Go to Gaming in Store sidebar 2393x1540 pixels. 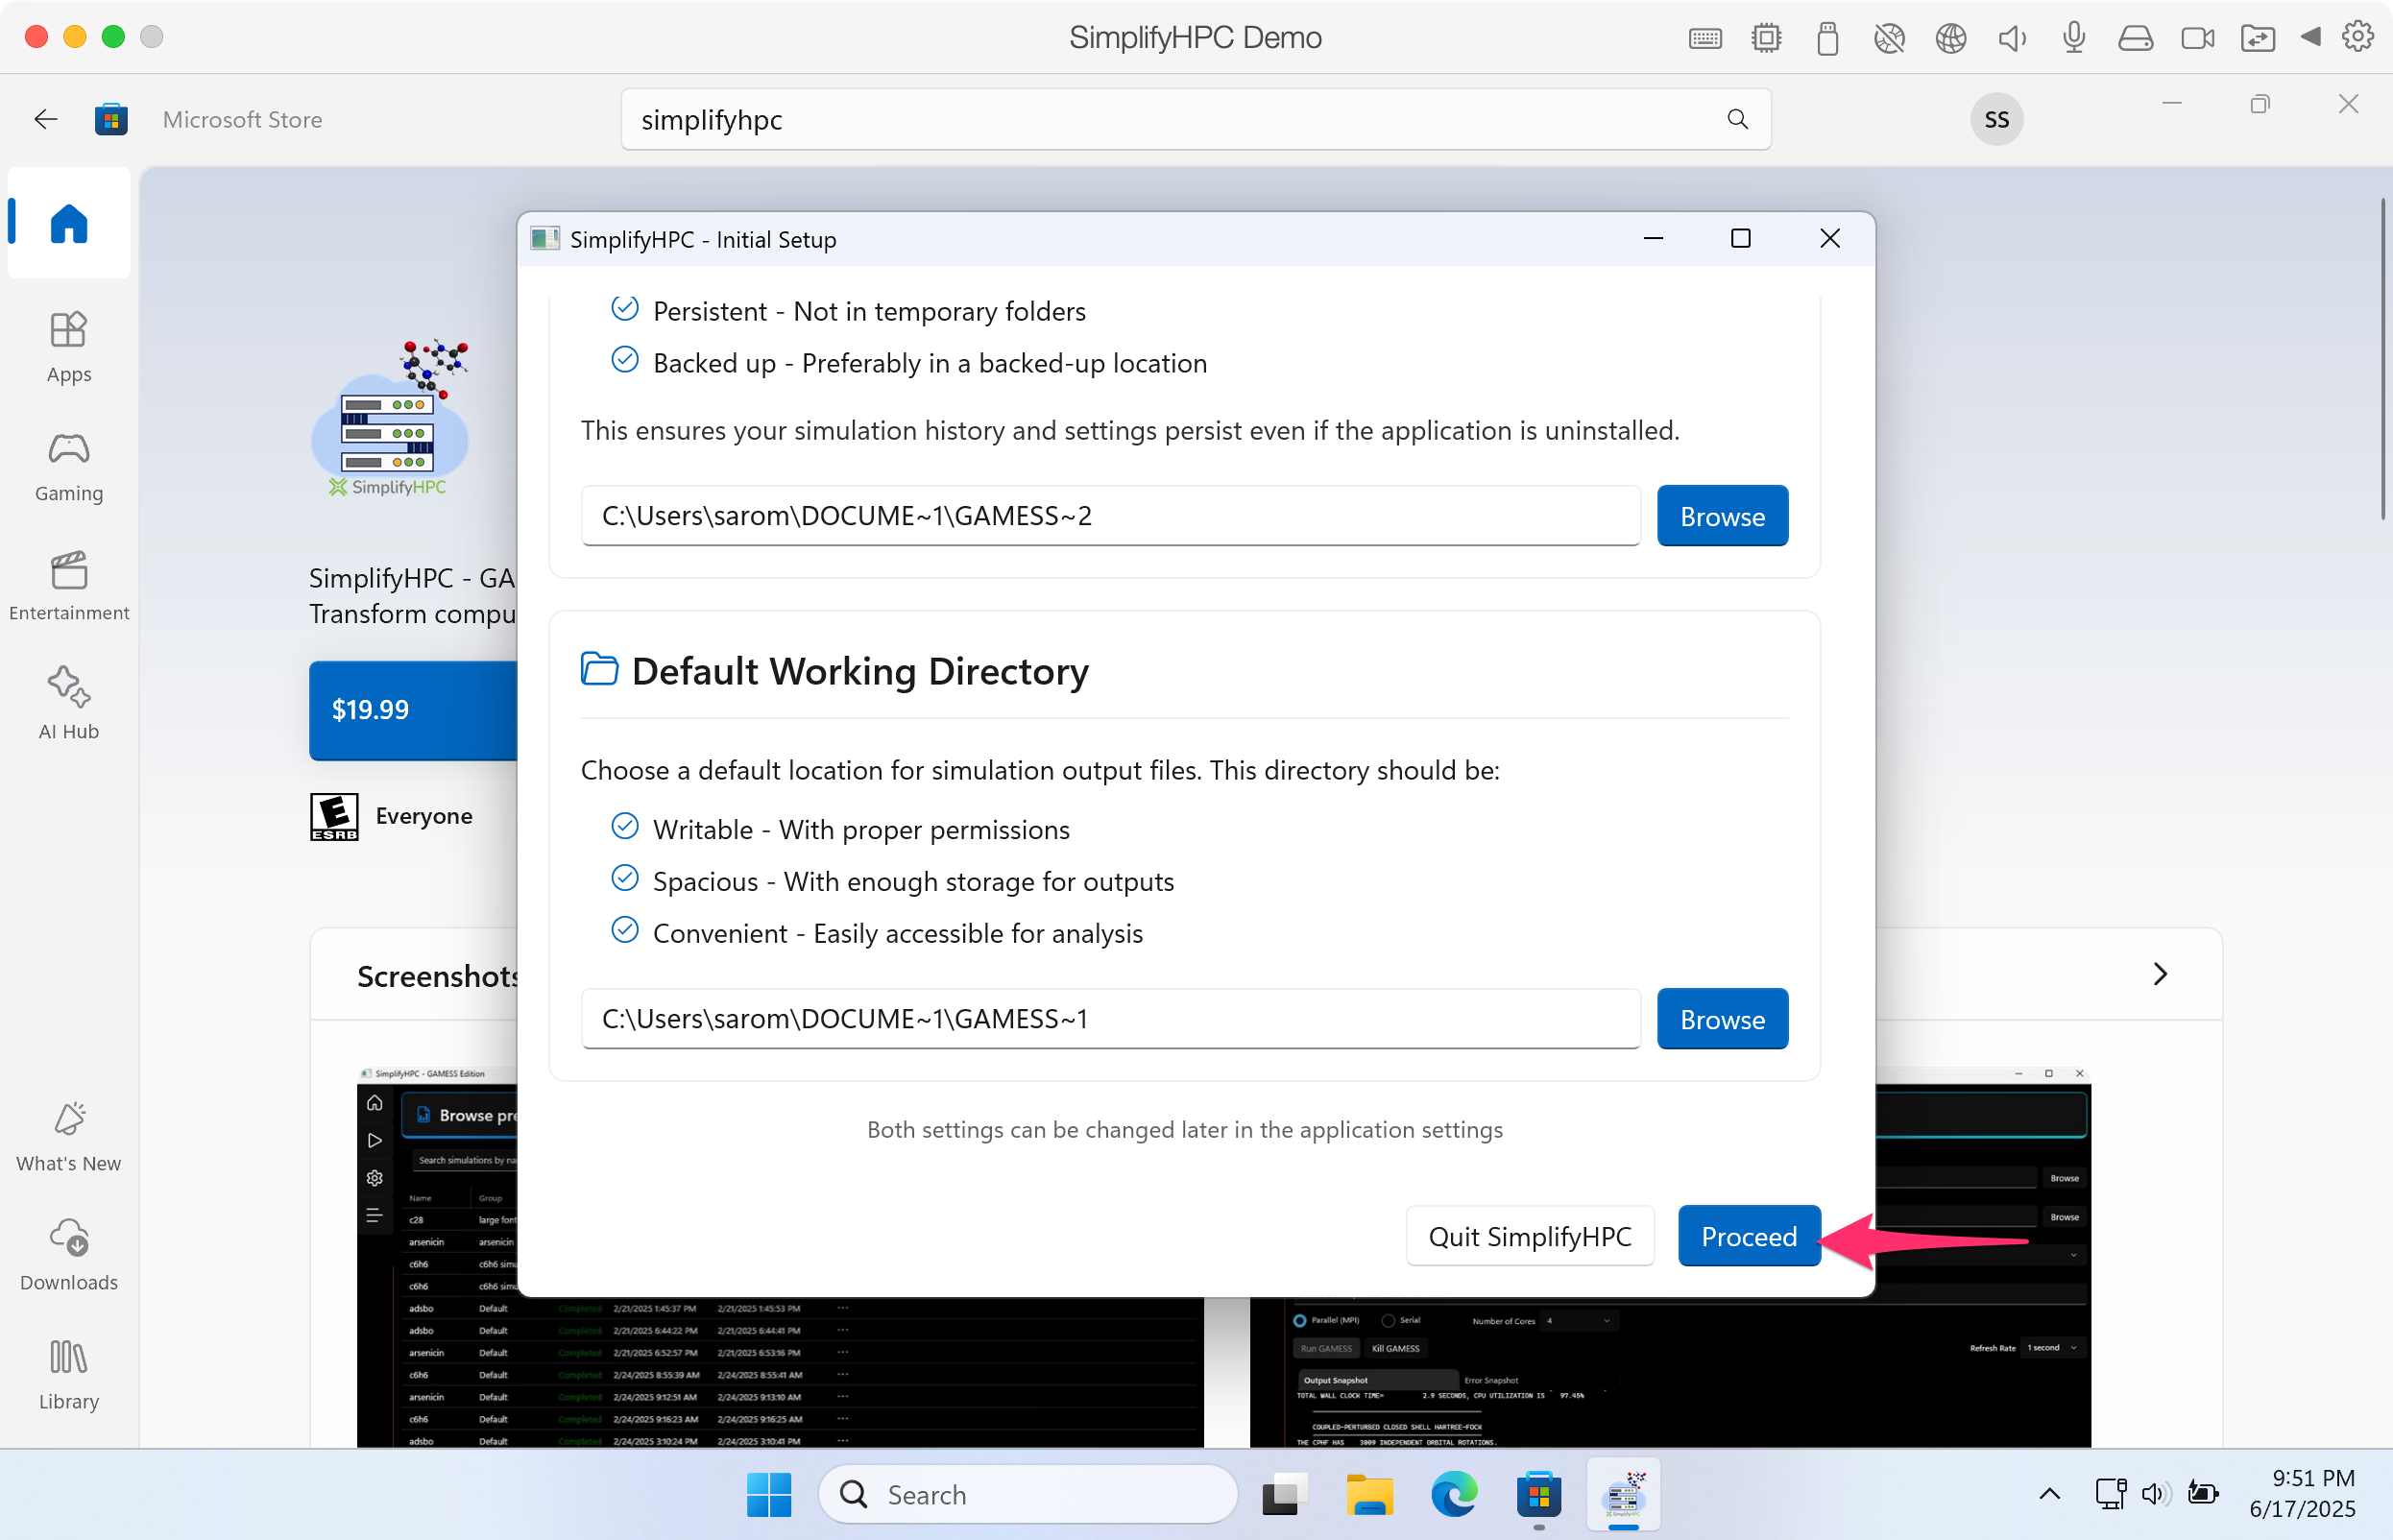pyautogui.click(x=68, y=465)
